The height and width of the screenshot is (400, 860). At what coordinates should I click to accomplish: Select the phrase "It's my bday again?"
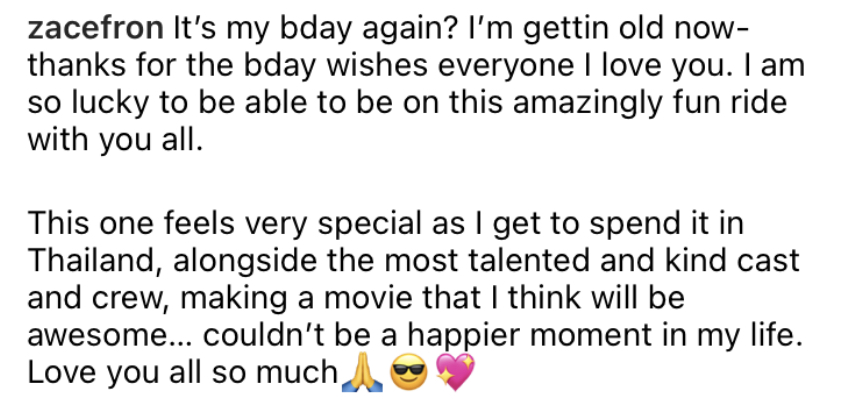point(314,30)
